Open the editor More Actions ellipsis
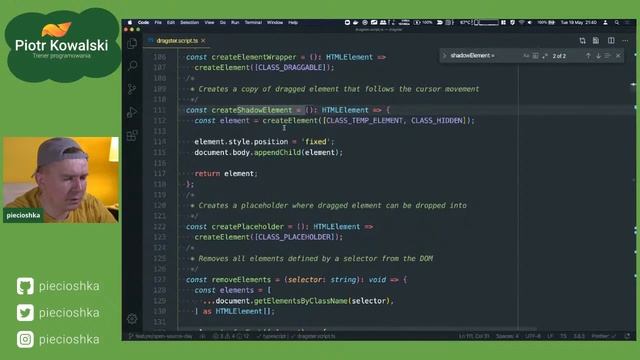Screen dimensions: 640x360 [x=625, y=40]
